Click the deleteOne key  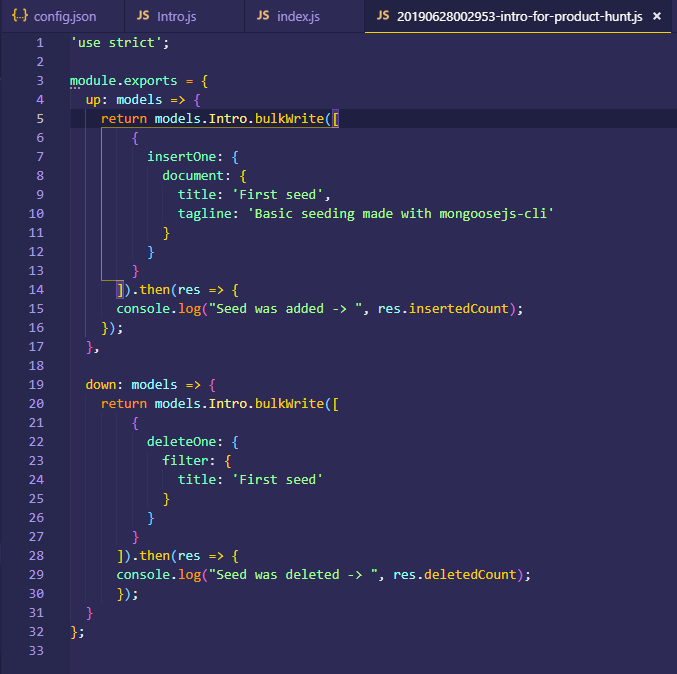click(181, 442)
